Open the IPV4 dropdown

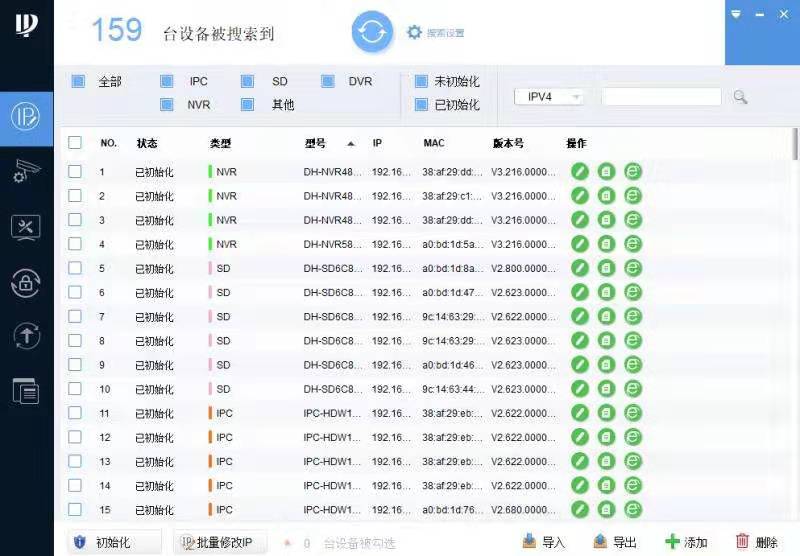[x=549, y=97]
